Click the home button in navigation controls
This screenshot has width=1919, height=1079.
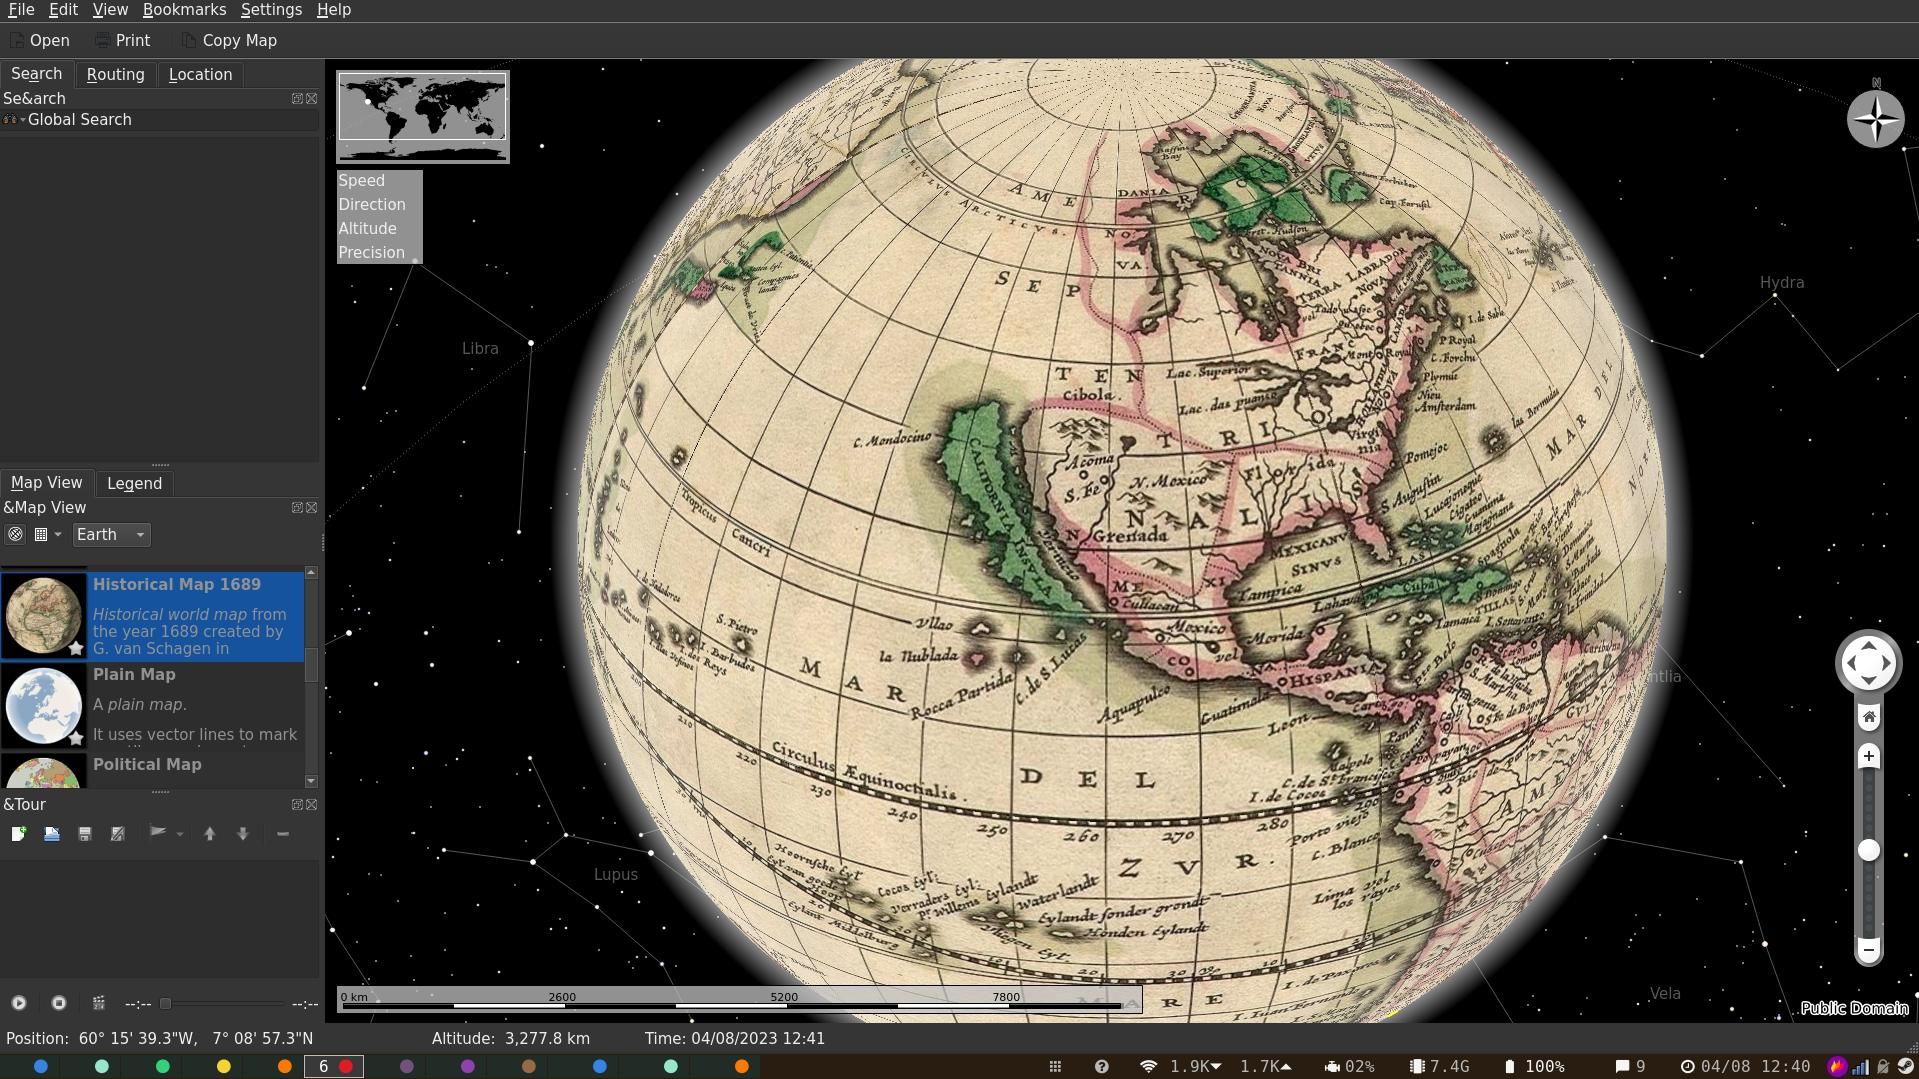point(1868,716)
